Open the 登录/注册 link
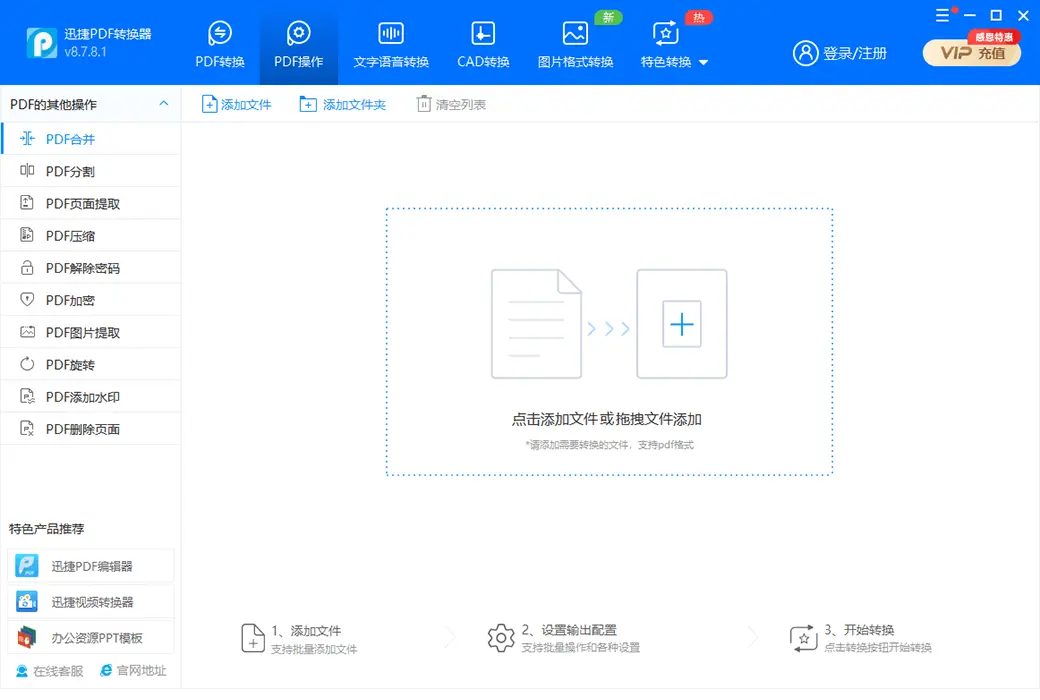The image size is (1040, 700). (854, 53)
